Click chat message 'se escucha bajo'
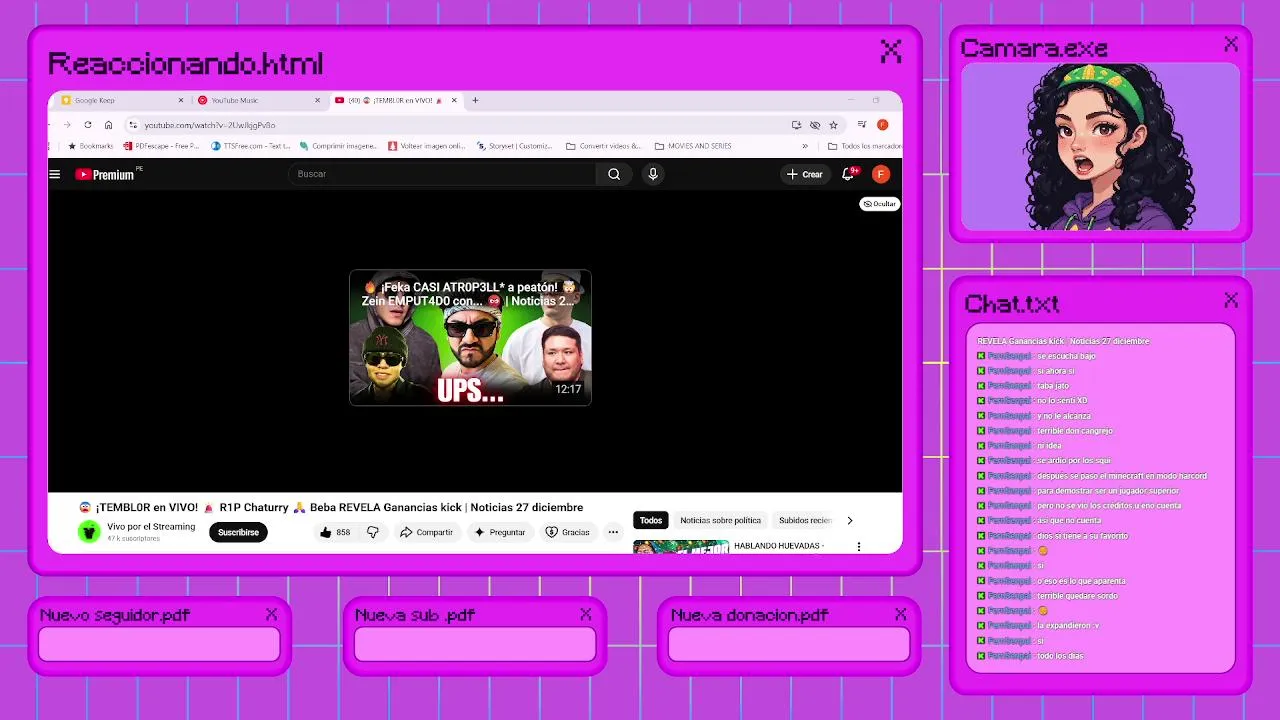Screen dimensions: 1280x720 (x=1066, y=356)
